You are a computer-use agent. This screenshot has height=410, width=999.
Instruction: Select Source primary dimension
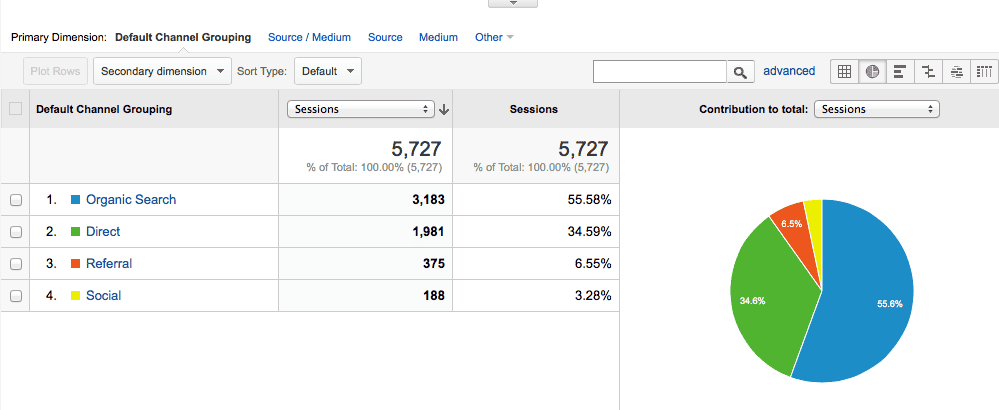tap(385, 37)
